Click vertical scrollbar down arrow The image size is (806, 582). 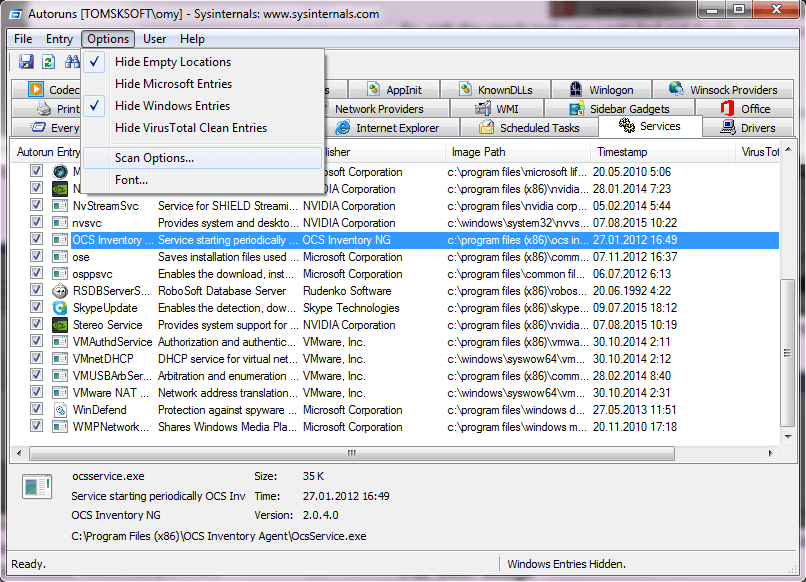click(788, 436)
